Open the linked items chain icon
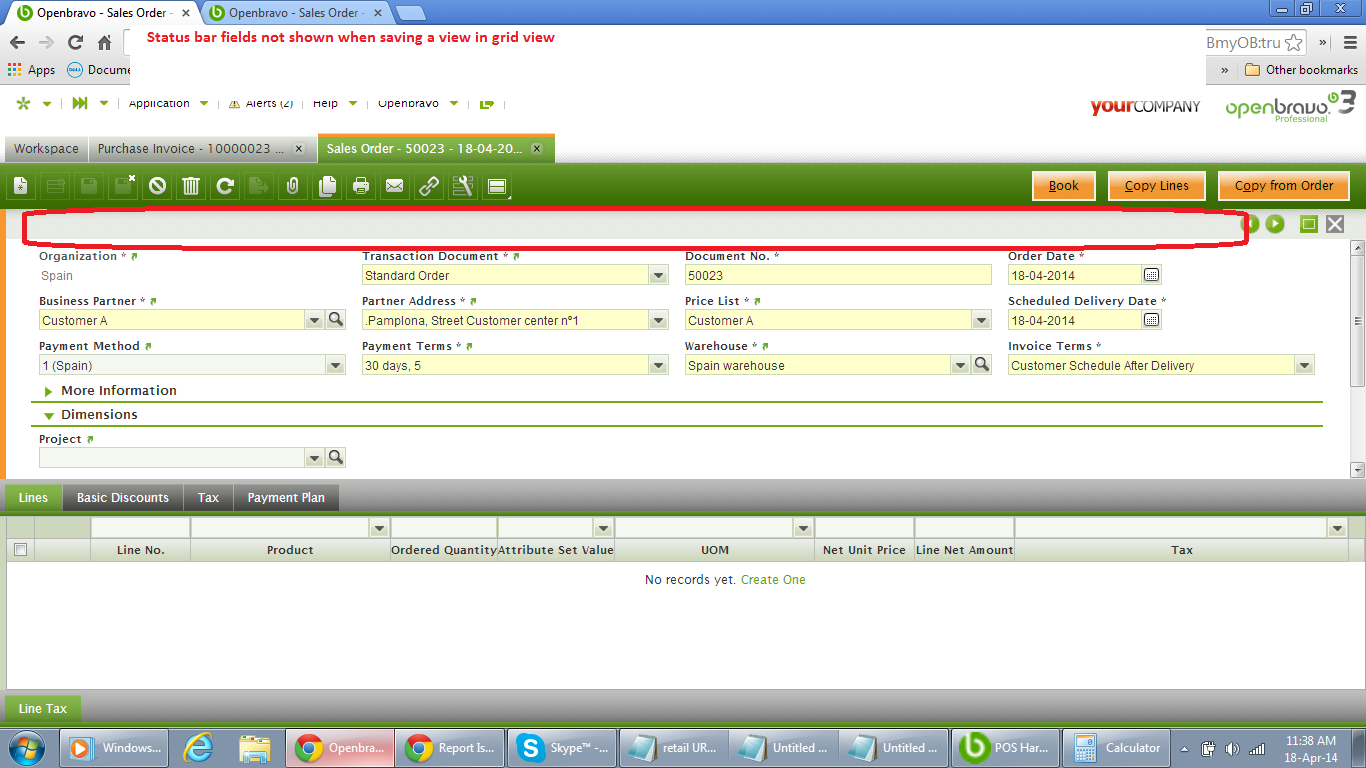 click(x=429, y=186)
